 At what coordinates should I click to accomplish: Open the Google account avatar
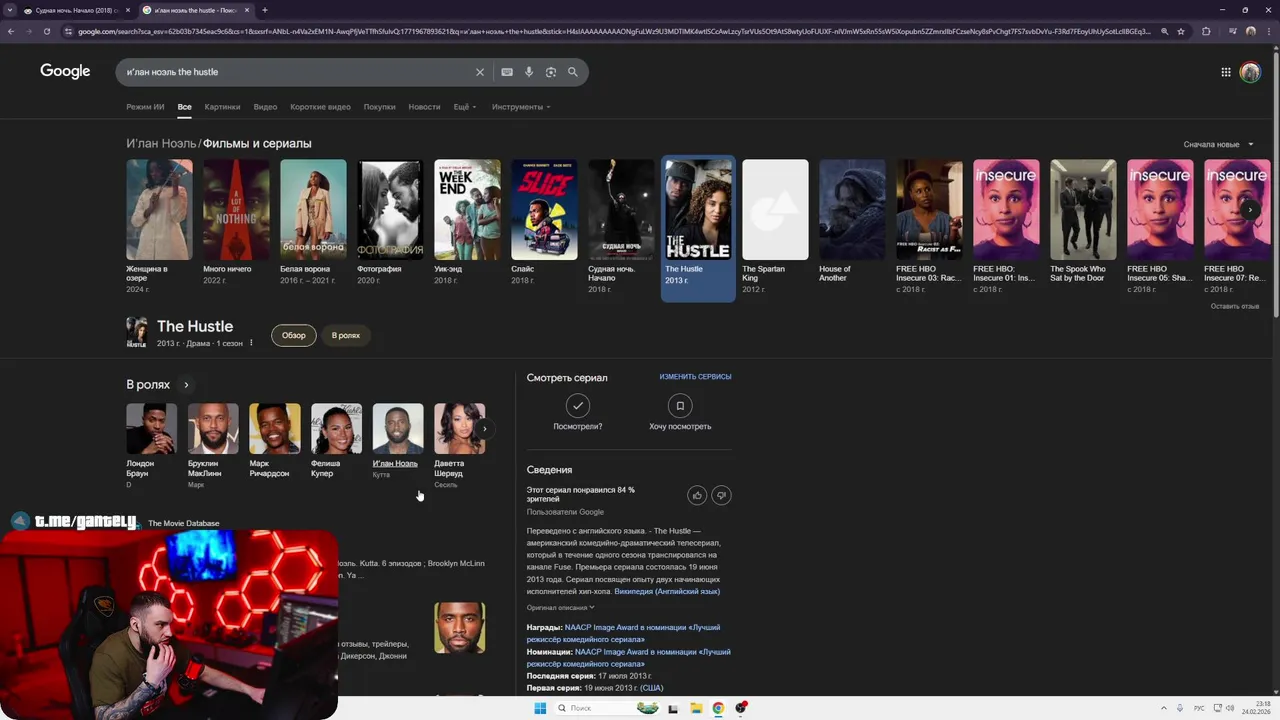click(x=1250, y=72)
